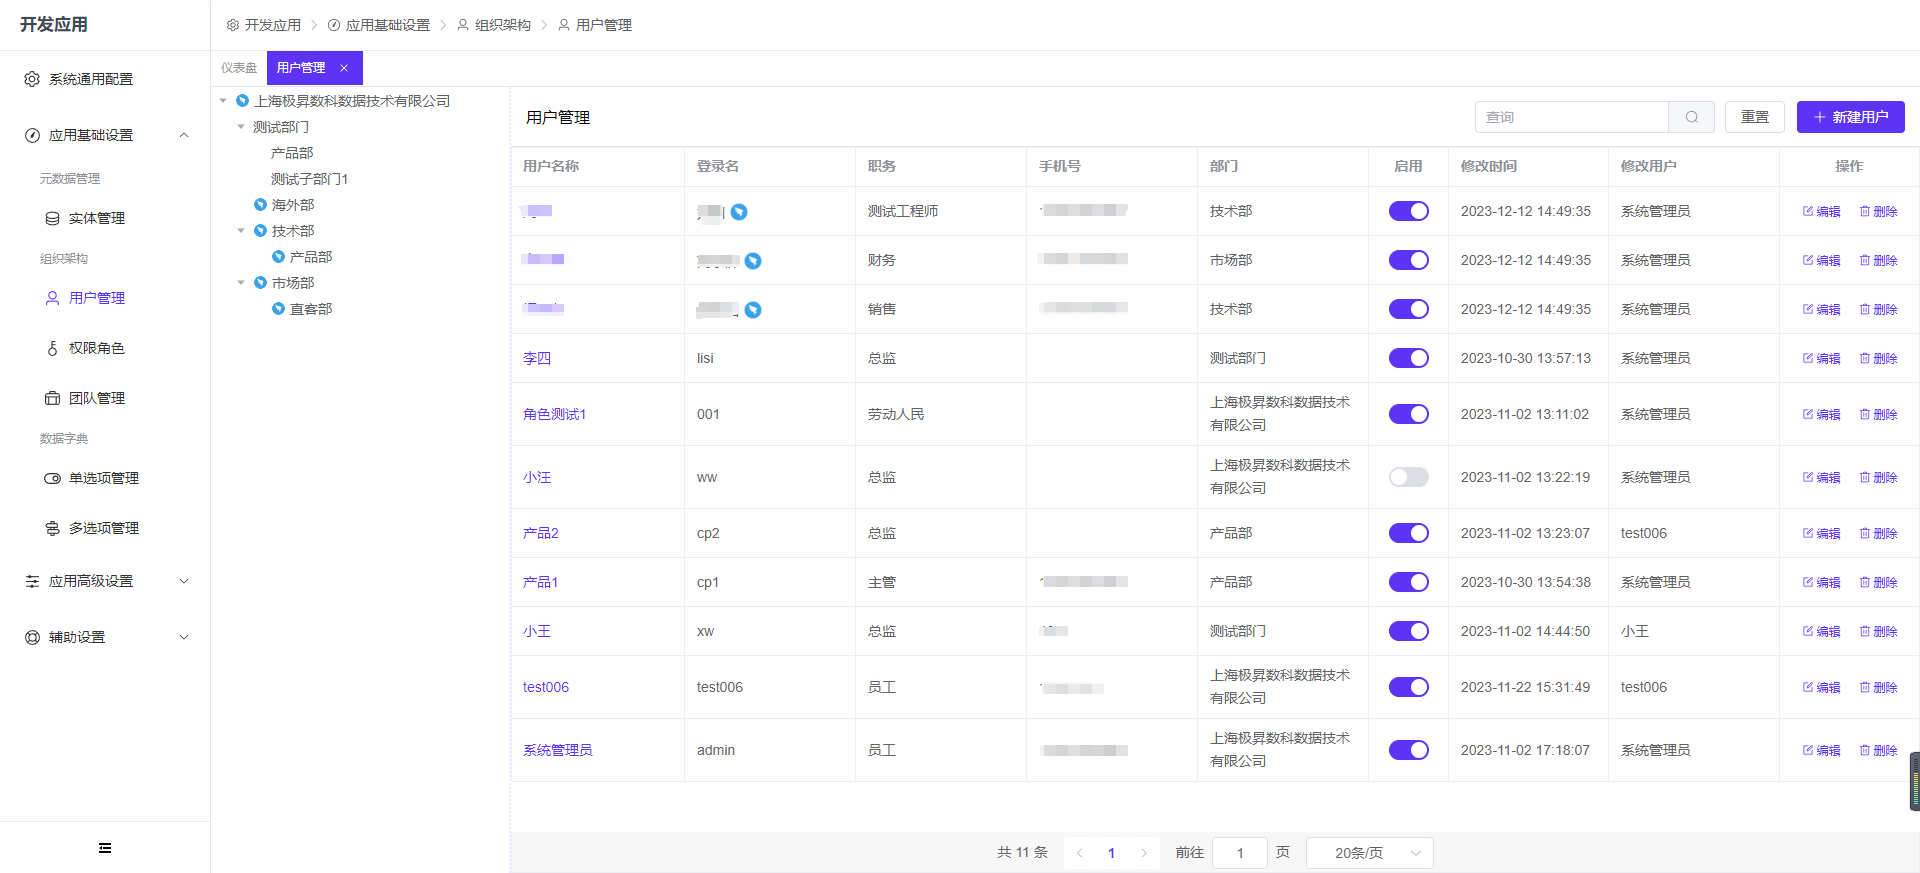This screenshot has height=873, width=1920.
Task: Click the 应用高级设置 sliders icon
Action: [32, 581]
